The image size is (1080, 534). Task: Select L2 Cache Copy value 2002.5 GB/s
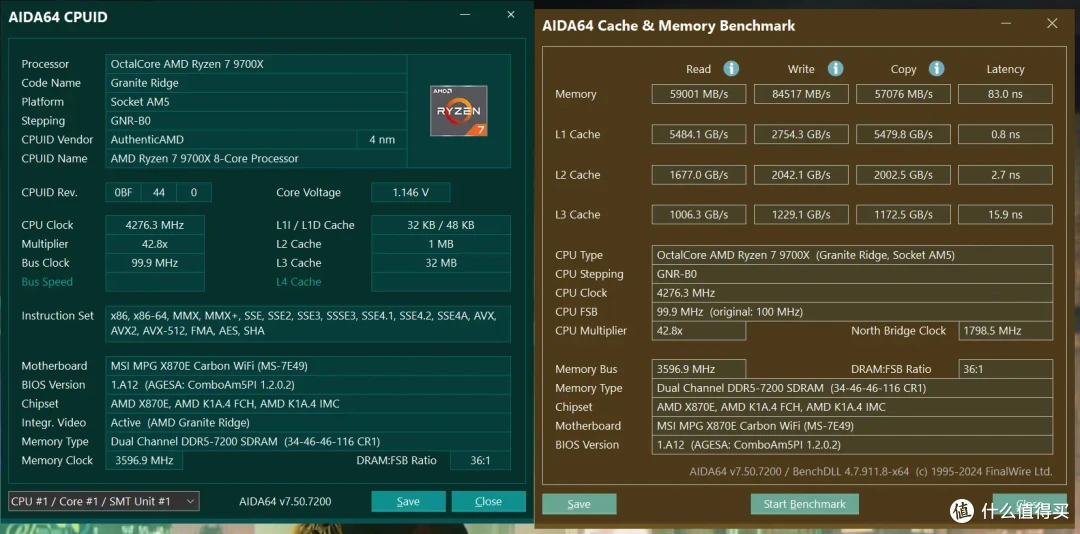click(903, 174)
